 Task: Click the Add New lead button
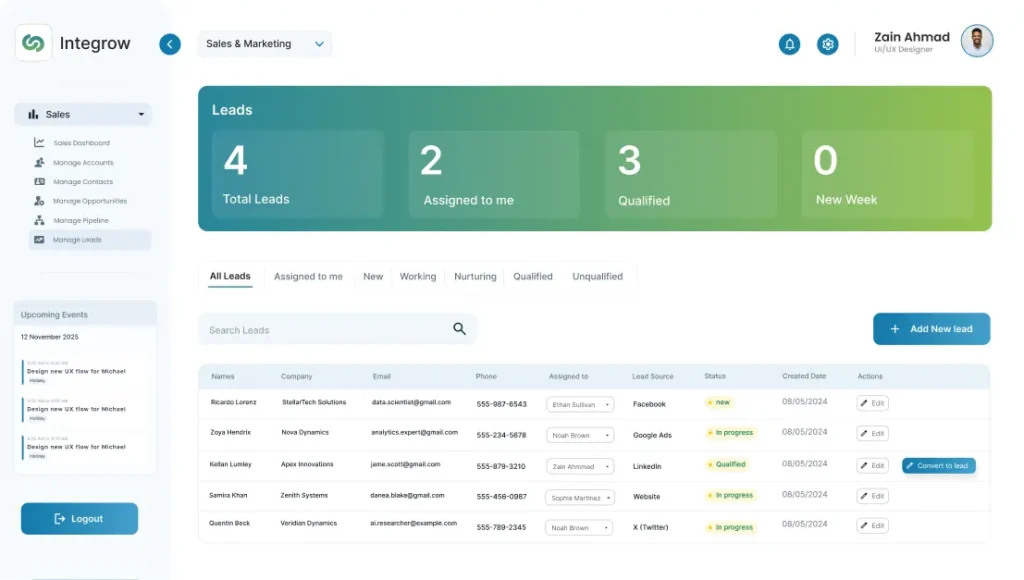(x=931, y=329)
